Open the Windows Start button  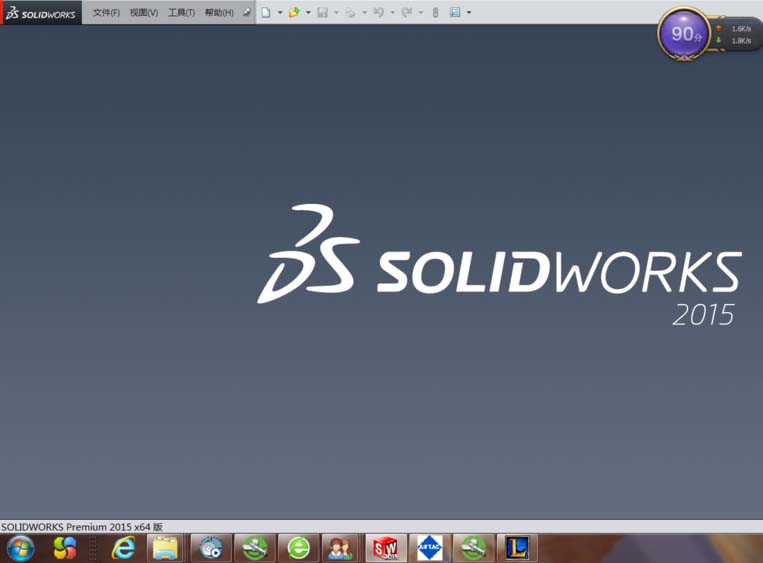pos(20,548)
